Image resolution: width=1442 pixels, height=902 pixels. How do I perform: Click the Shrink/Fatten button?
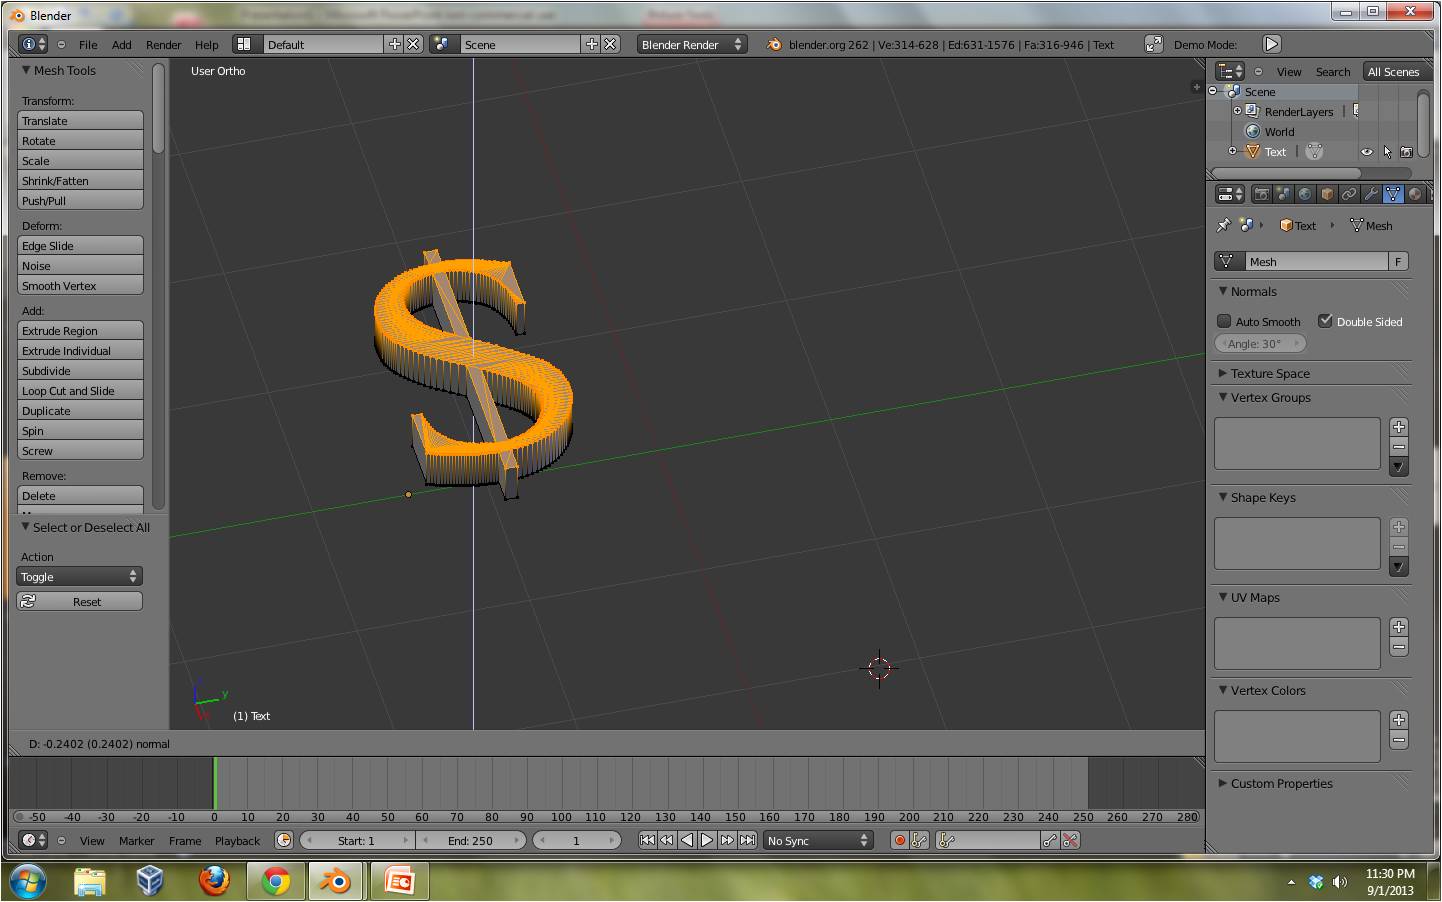[x=80, y=180]
